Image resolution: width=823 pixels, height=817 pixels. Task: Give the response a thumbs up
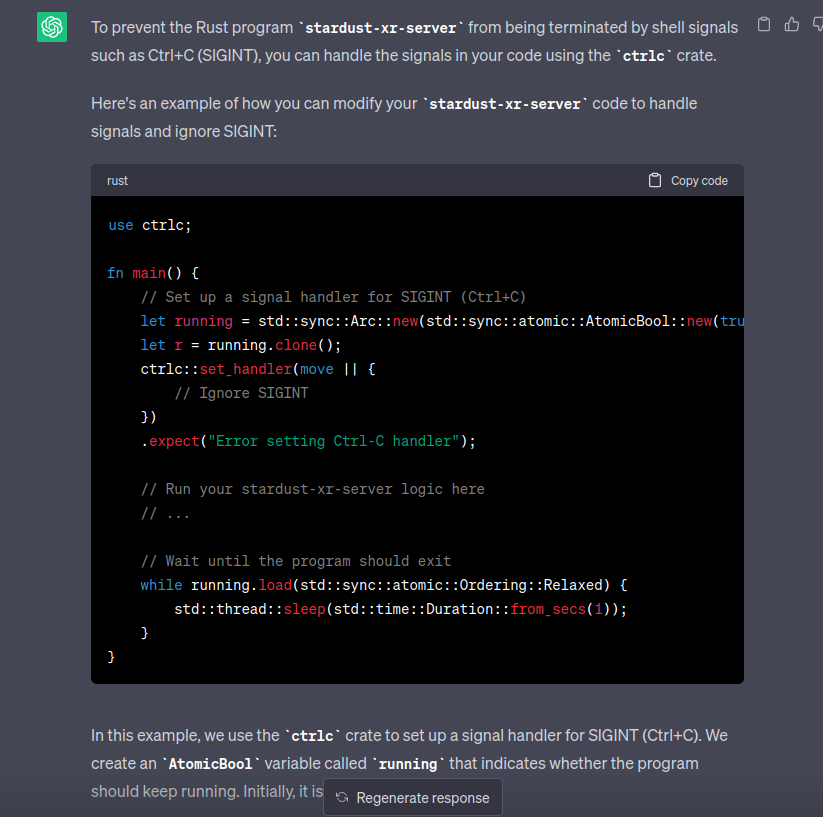792,24
